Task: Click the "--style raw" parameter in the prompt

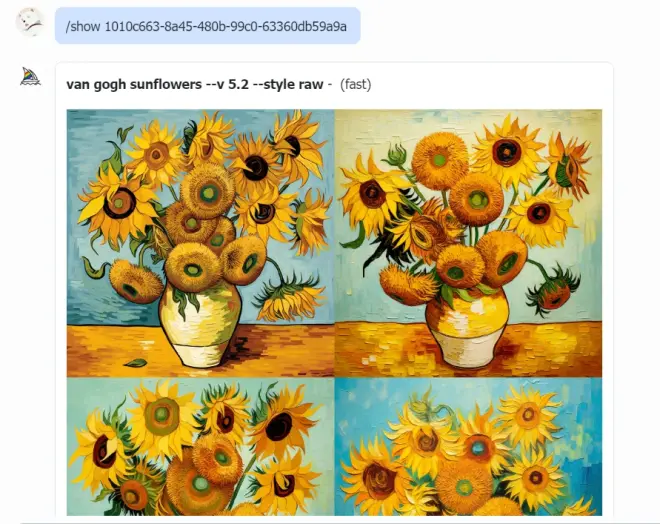Action: [x=288, y=84]
